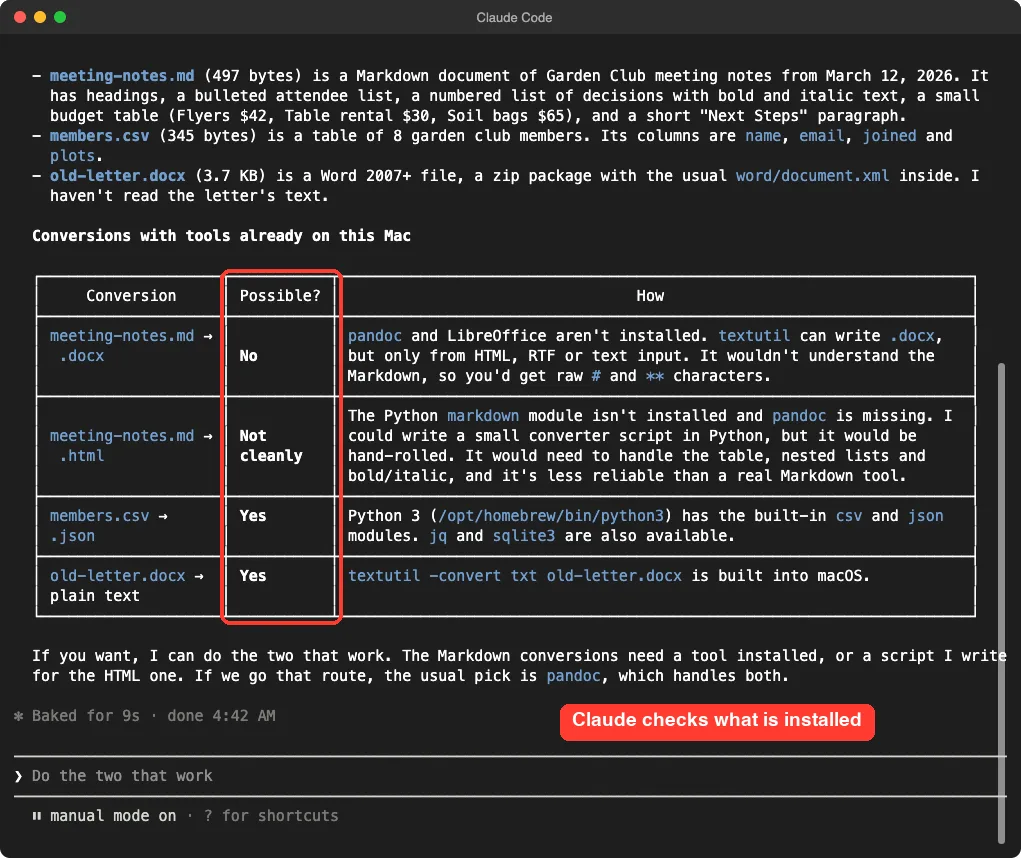Click the "#" character in the .docx explanation
1021x858 pixels.
point(596,376)
